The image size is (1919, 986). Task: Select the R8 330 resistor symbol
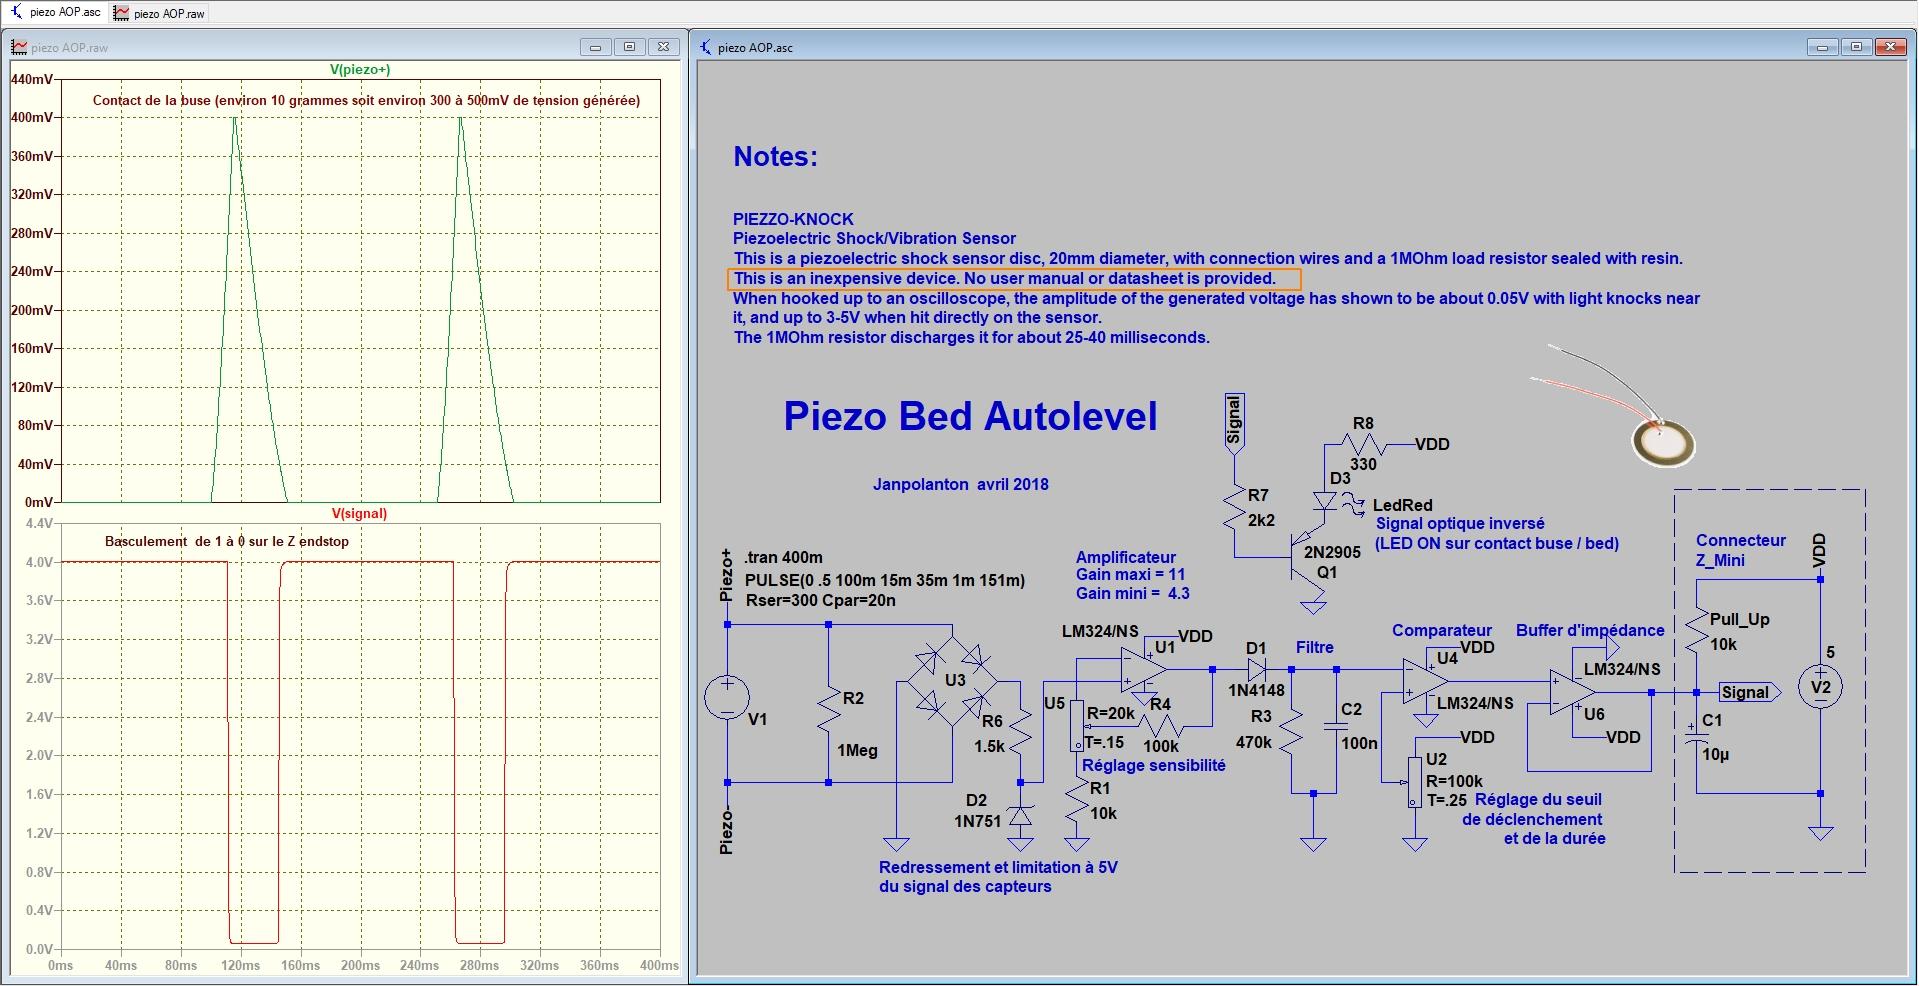point(1363,444)
